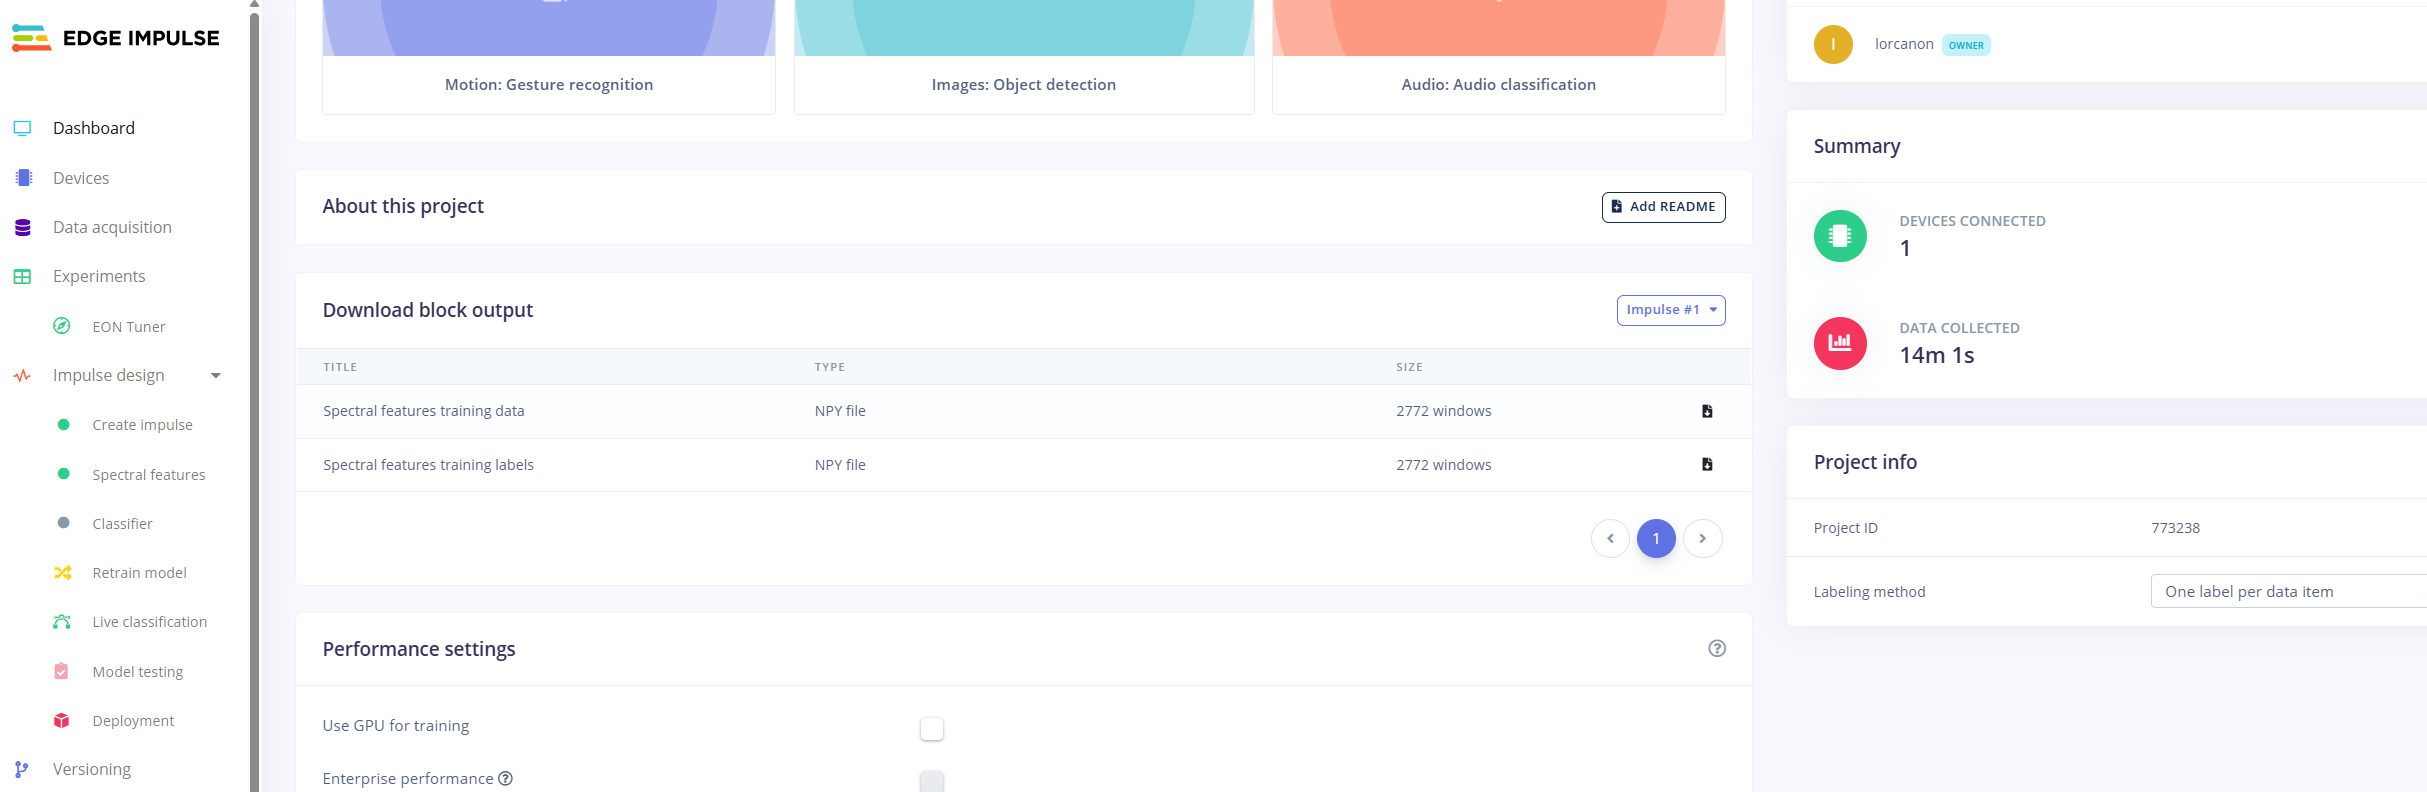Click the 14m 1s data collected value
2427x792 pixels.
click(x=1937, y=355)
